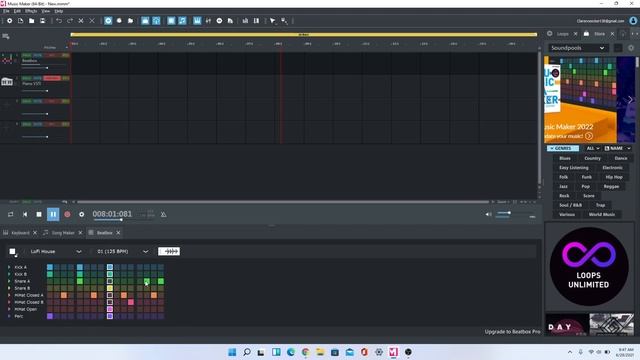Open the Loops Unlimited promo tile
640x360 pixels.
(x=589, y=266)
